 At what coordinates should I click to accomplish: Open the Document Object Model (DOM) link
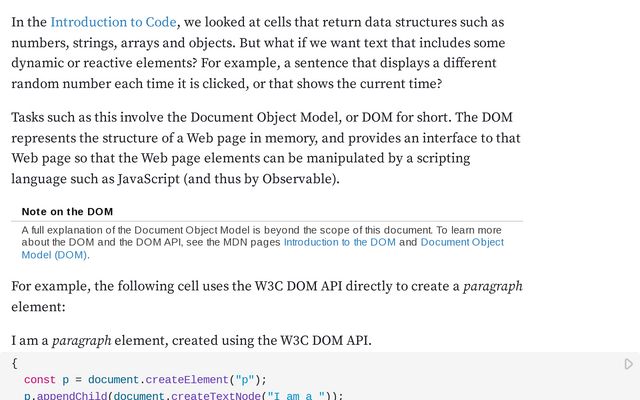pyautogui.click(x=263, y=249)
